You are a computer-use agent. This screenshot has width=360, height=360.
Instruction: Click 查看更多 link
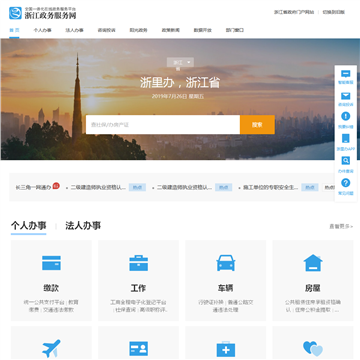coord(341,226)
